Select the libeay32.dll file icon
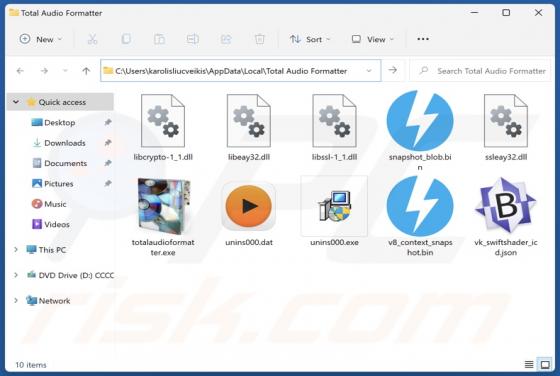560x376 pixels. 249,121
